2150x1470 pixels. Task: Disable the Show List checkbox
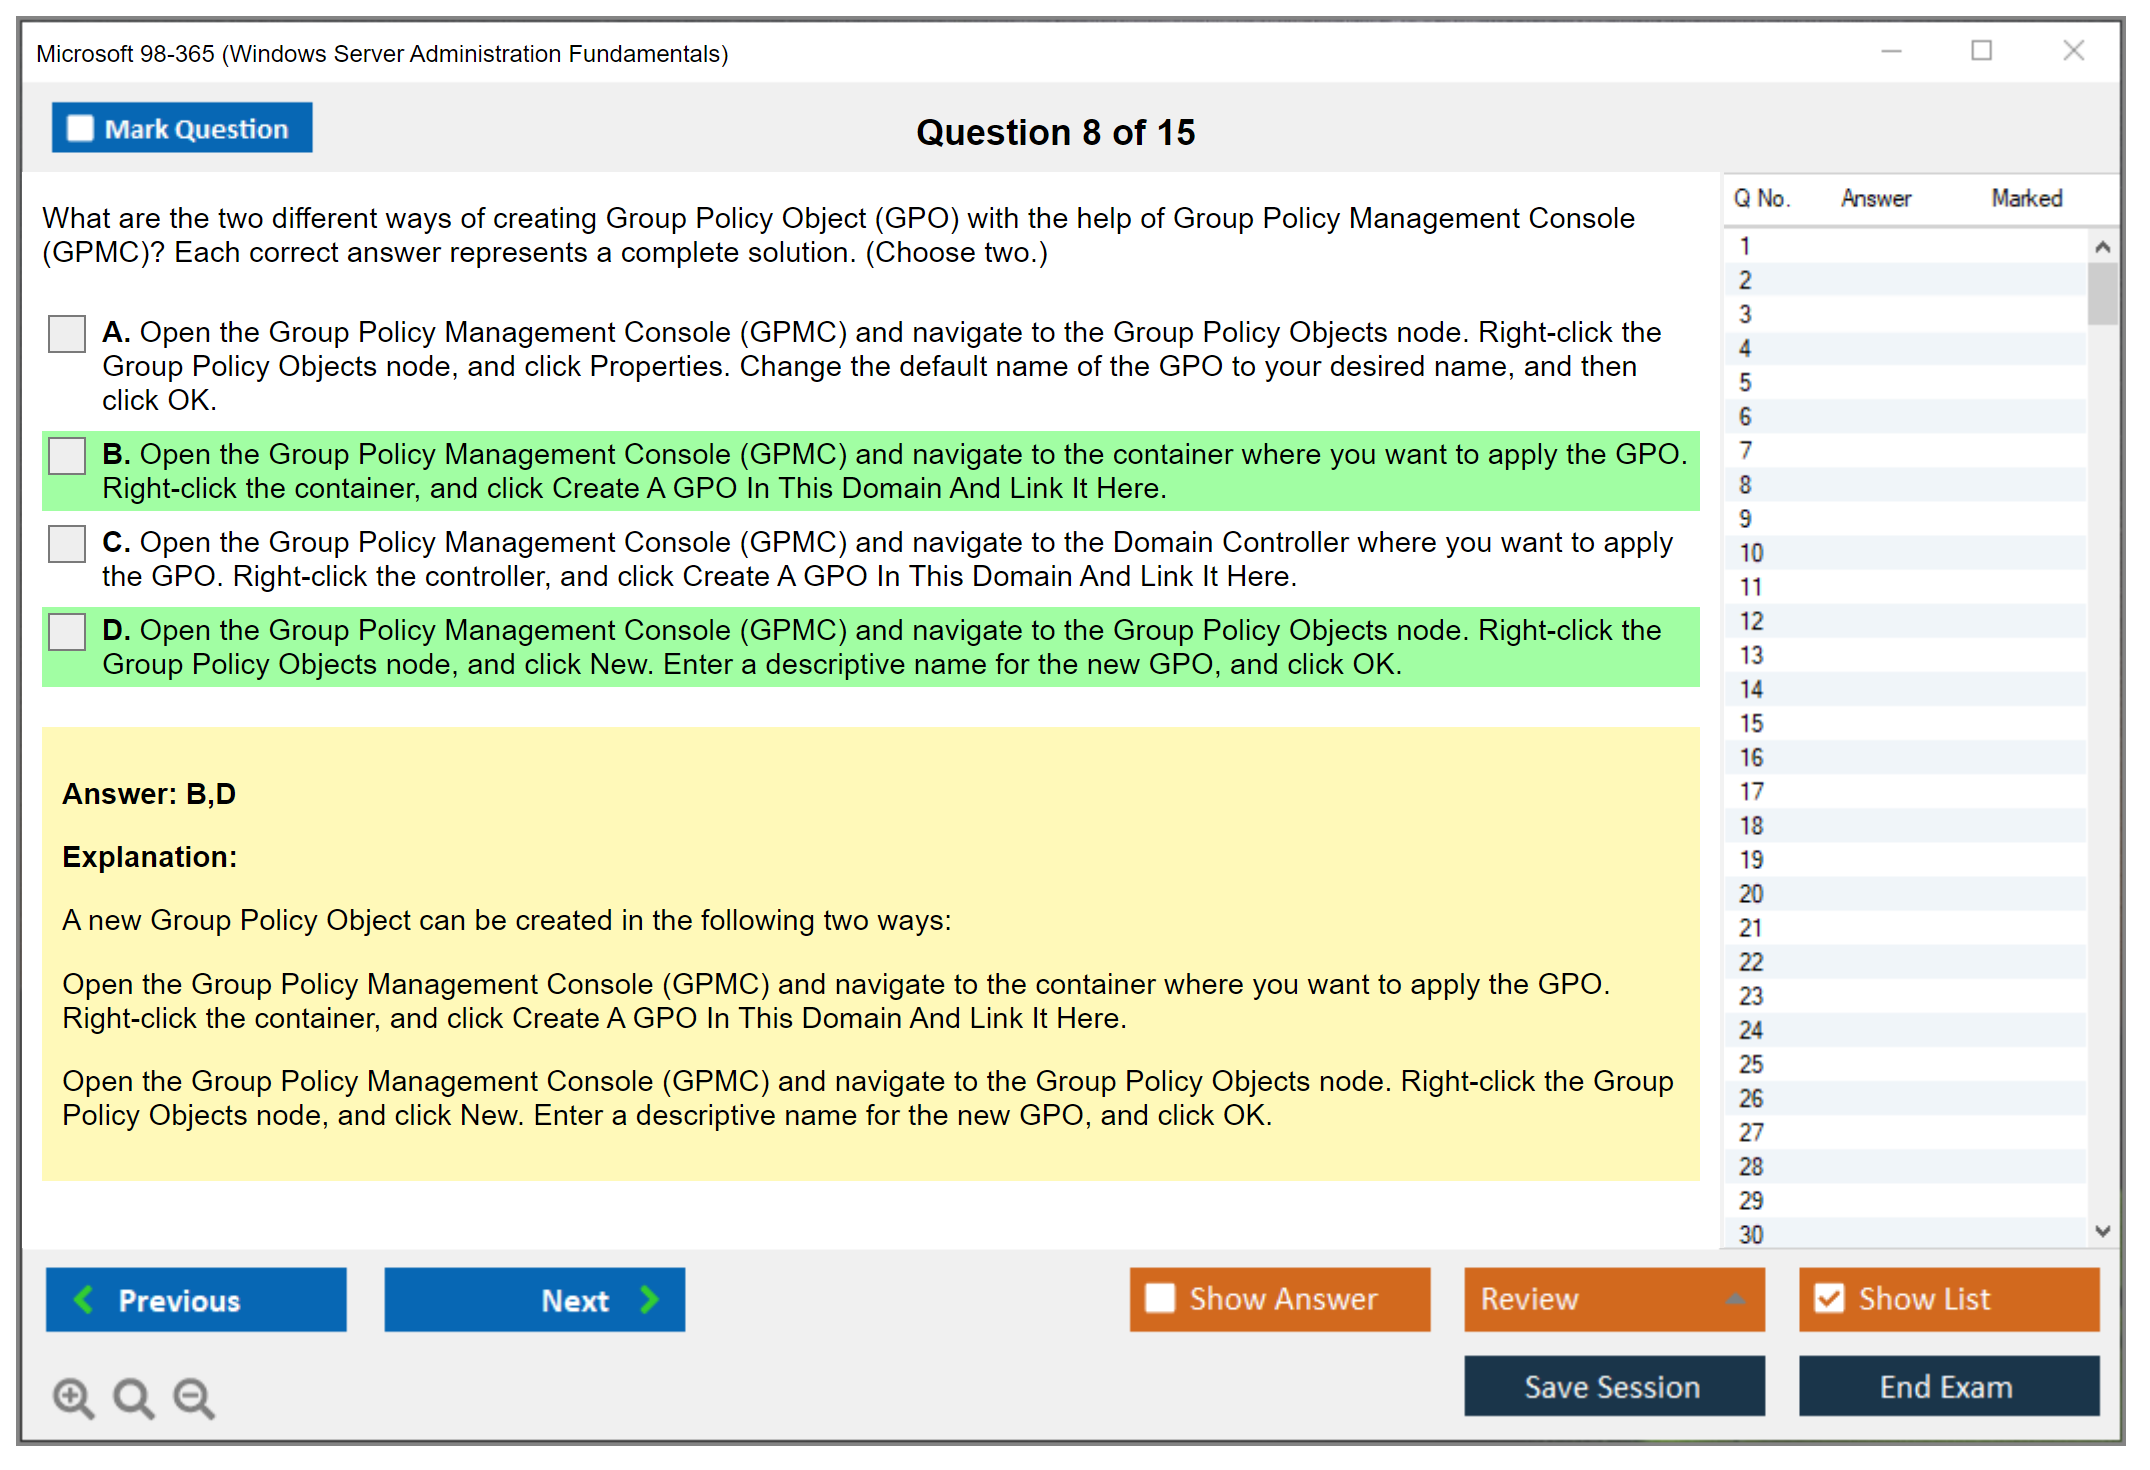pos(1829,1298)
